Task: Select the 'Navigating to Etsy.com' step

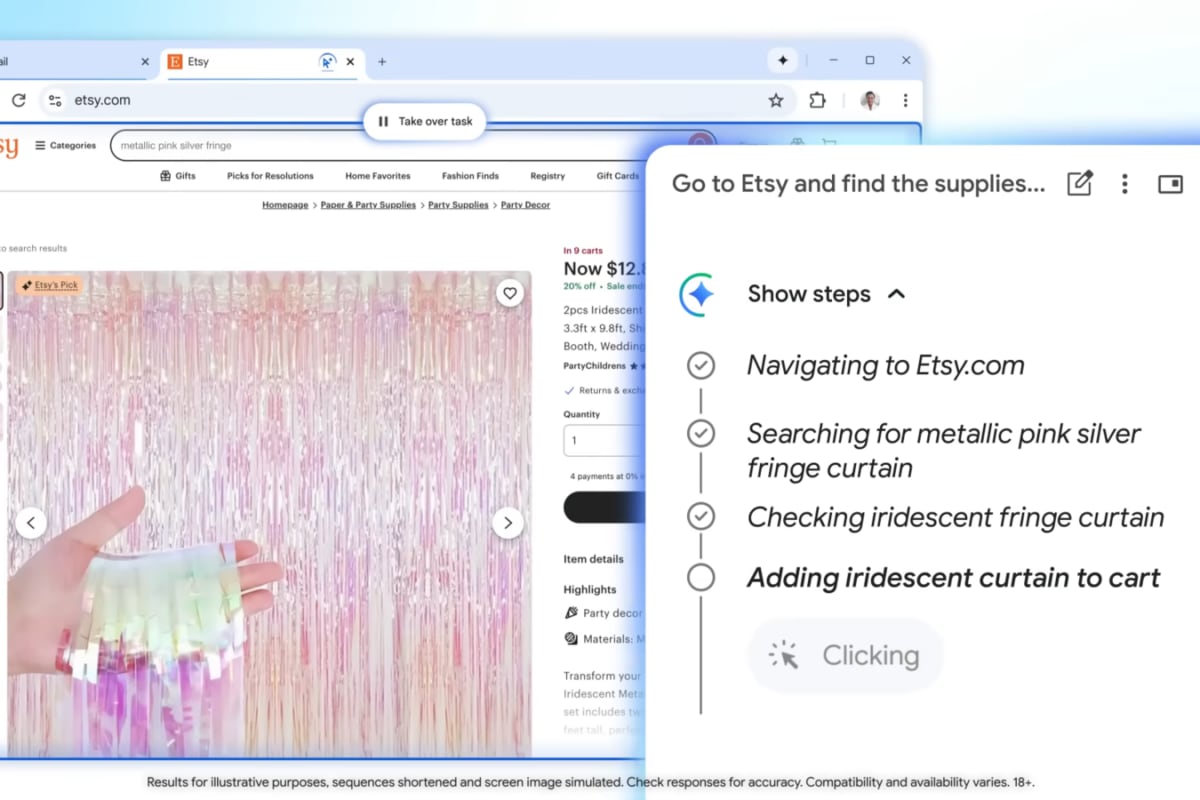Action: (x=886, y=365)
